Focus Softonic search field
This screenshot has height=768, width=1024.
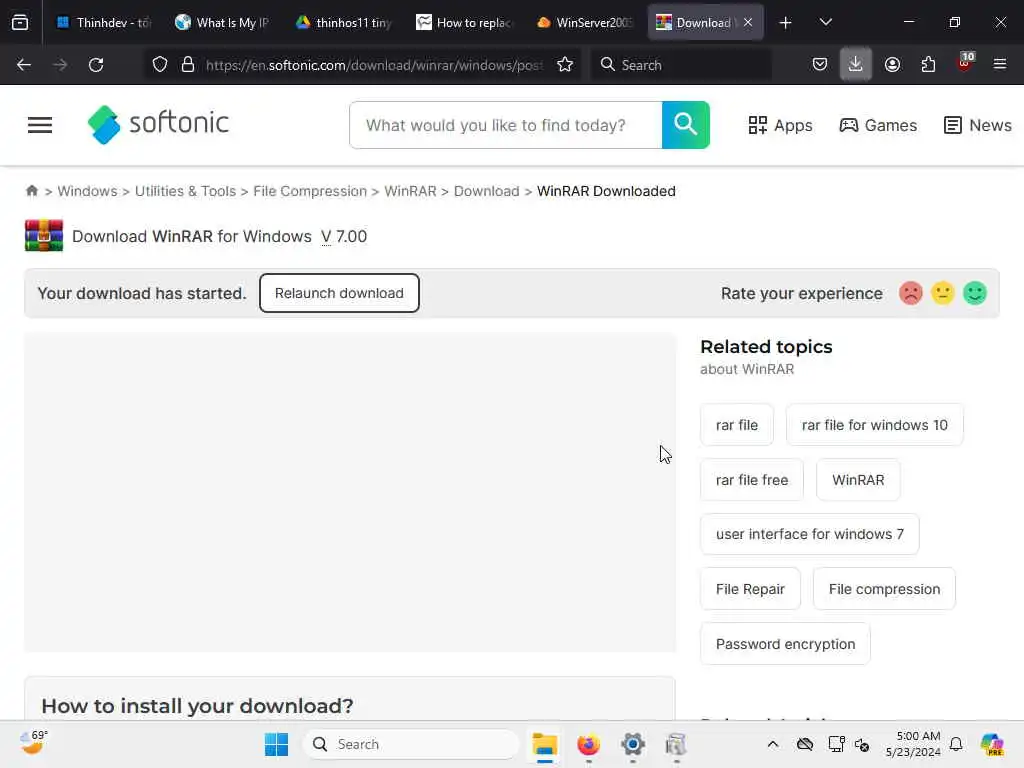506,125
